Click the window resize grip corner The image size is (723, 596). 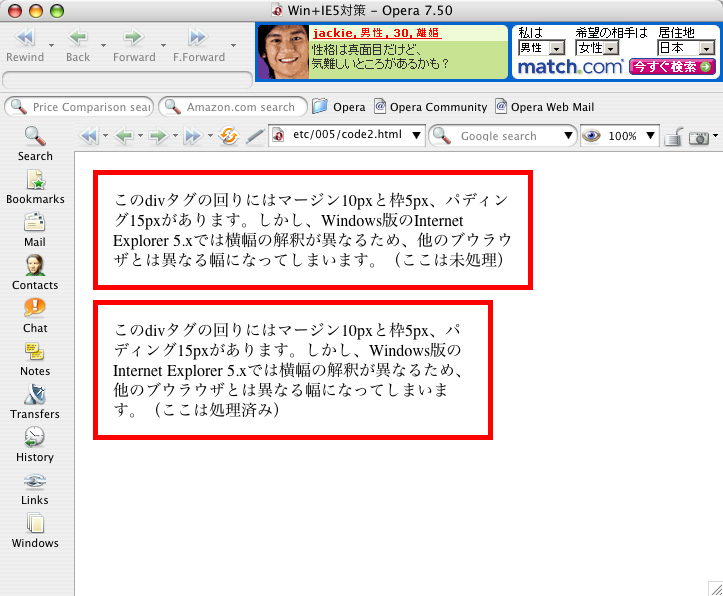pyautogui.click(x=716, y=589)
